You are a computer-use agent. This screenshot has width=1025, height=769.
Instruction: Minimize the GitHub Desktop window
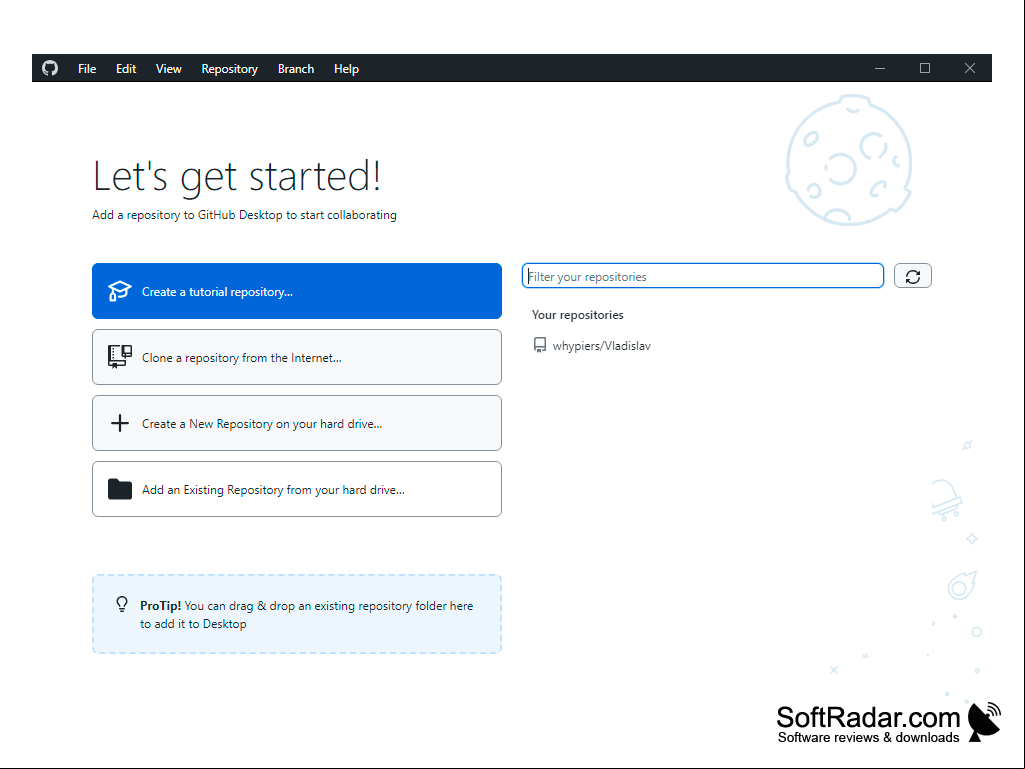coord(880,68)
